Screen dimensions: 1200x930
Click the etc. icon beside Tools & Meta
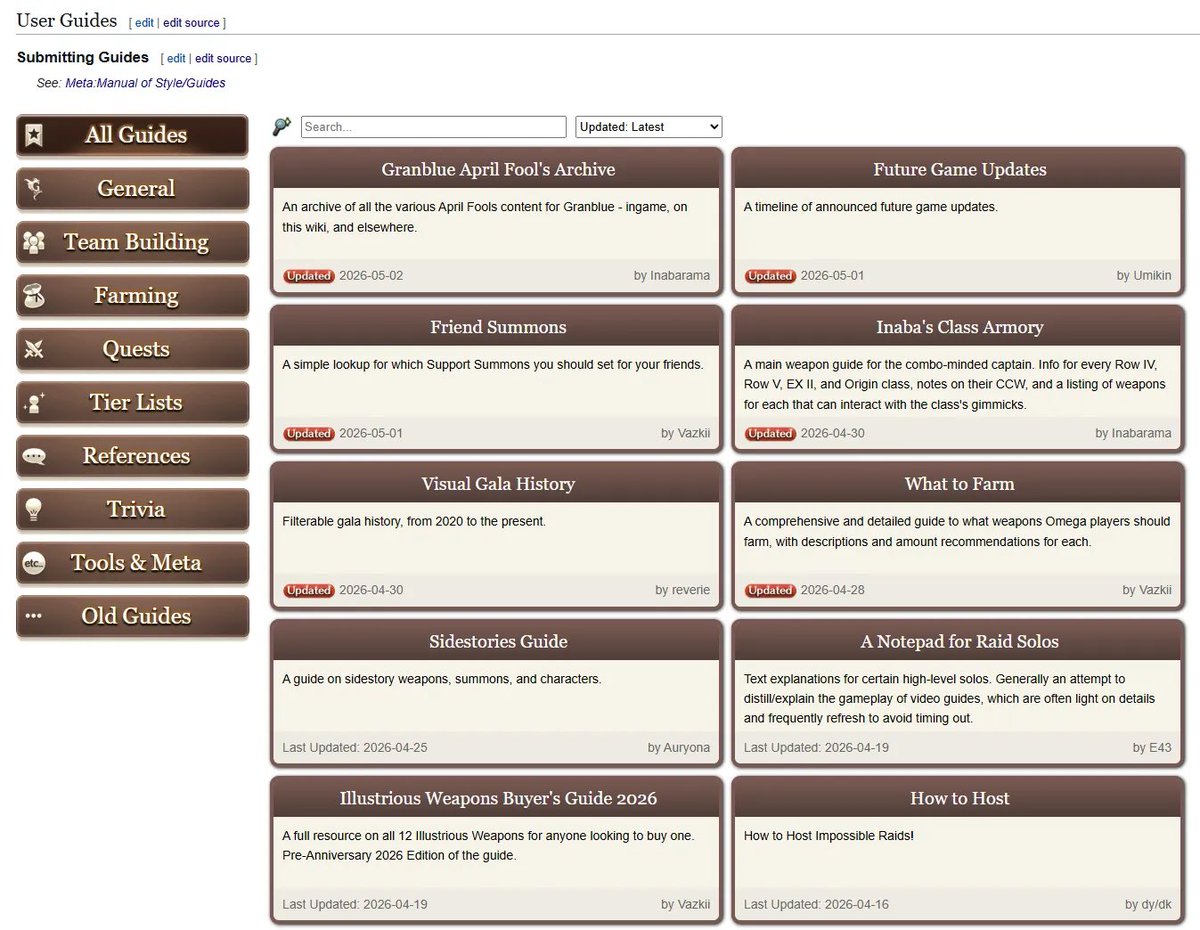coord(34,563)
